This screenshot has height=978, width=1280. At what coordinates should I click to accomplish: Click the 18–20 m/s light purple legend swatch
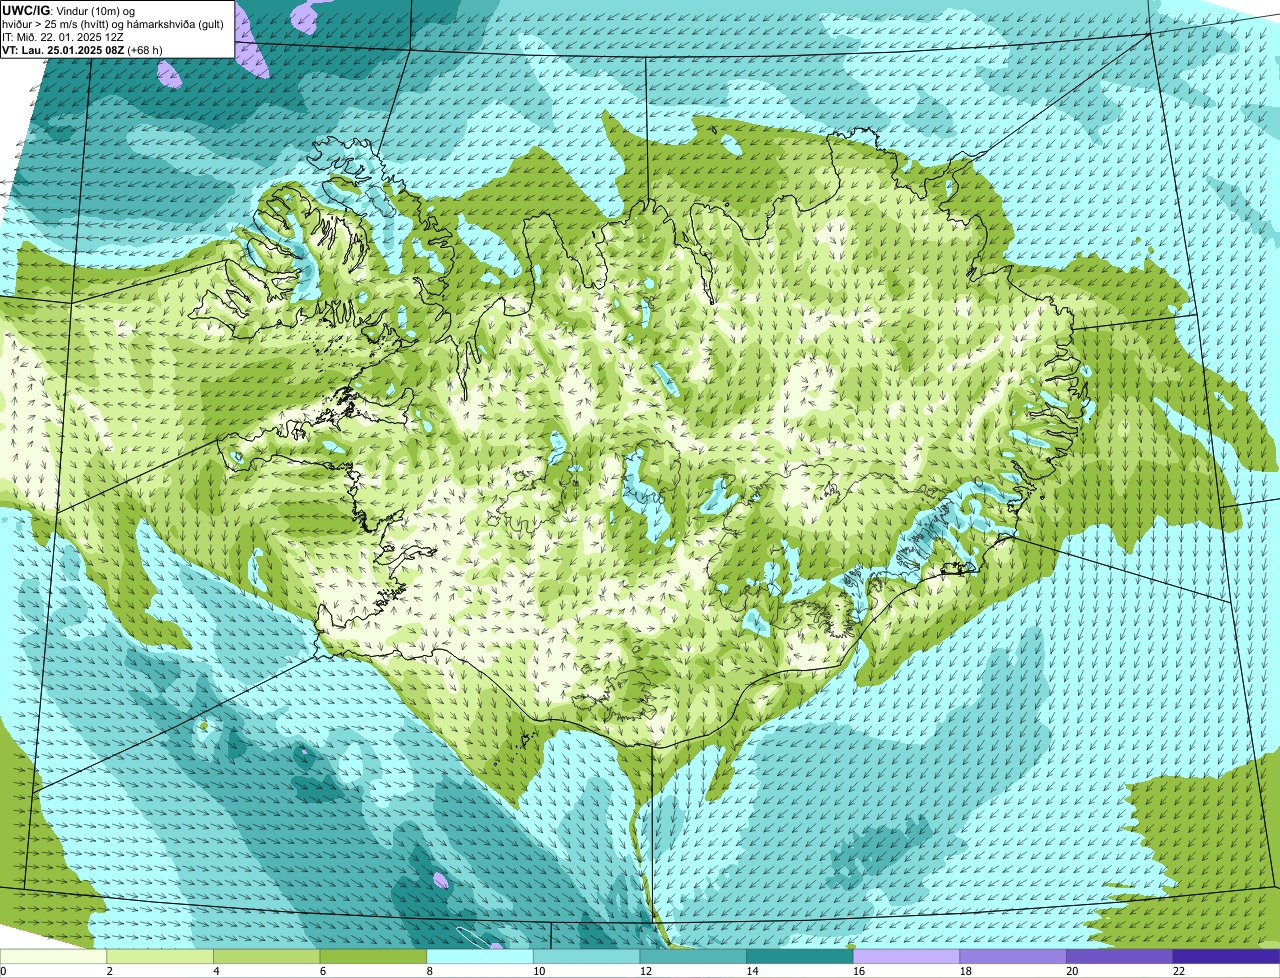(x=1013, y=957)
